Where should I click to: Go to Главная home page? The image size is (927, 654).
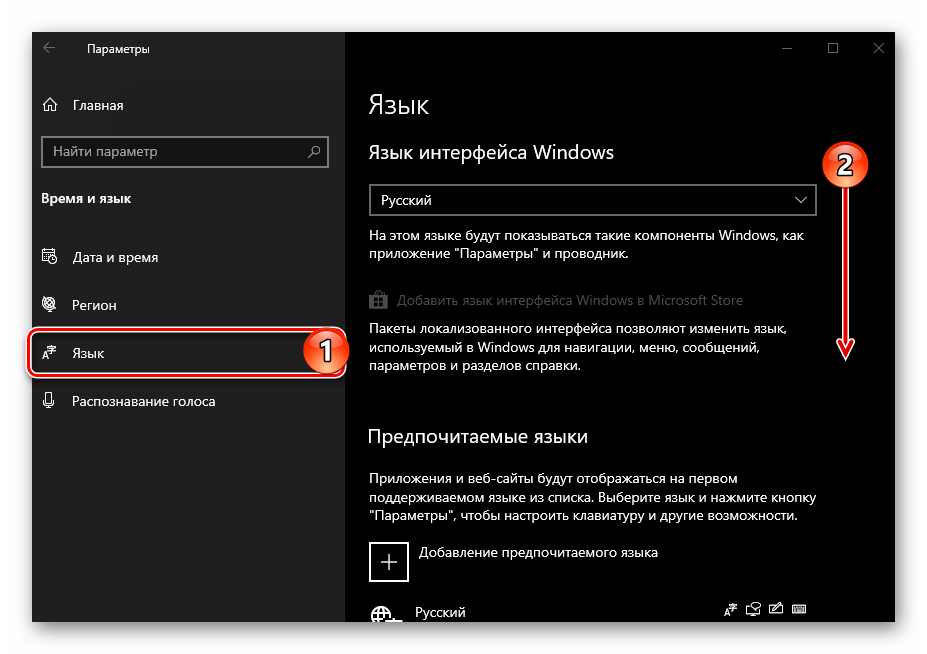98,105
